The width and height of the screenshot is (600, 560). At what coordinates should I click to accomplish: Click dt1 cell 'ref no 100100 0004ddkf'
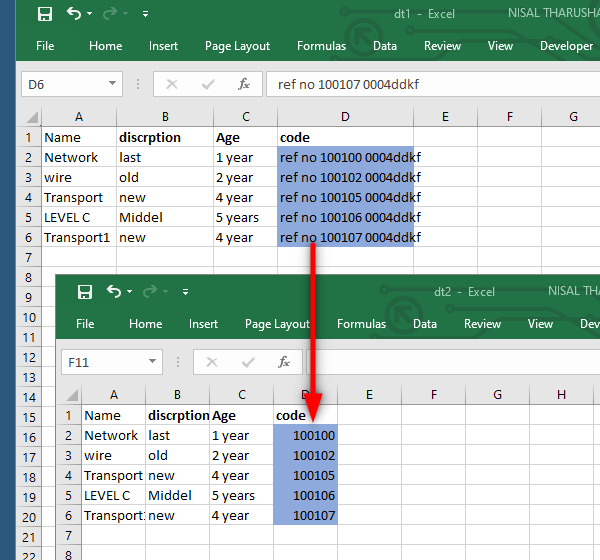tap(346, 157)
